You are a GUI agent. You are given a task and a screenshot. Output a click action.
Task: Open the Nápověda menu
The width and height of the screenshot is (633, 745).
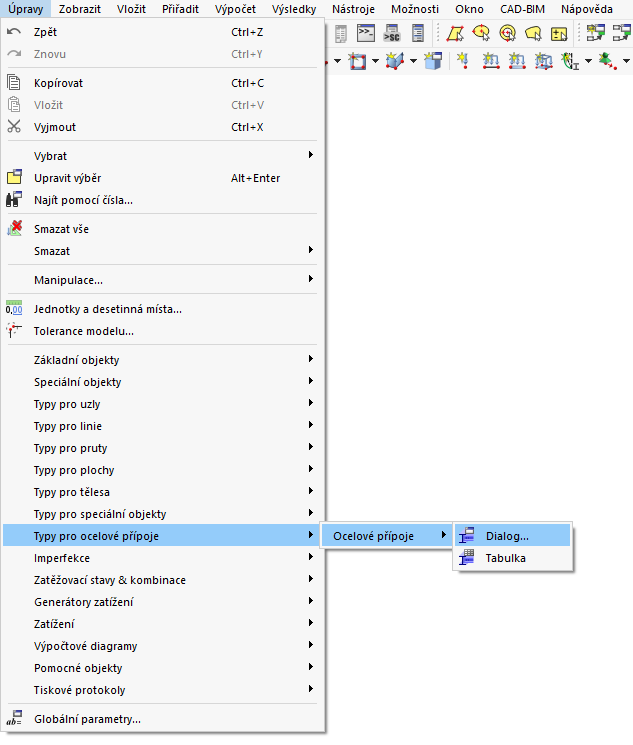point(586,9)
